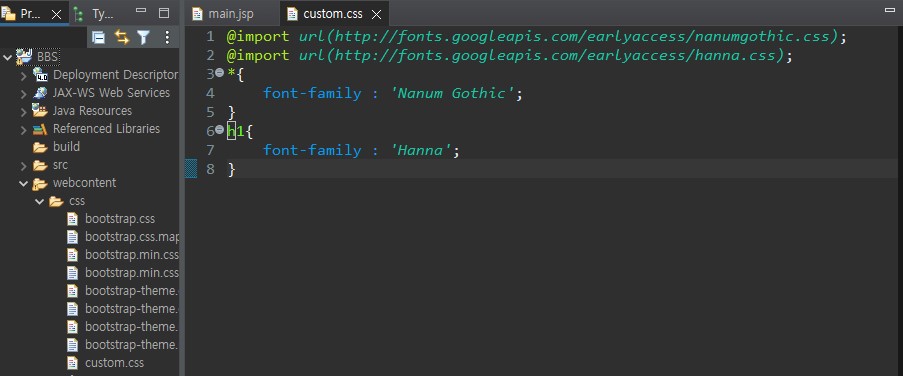Toggle code folding on line 6
The width and height of the screenshot is (903, 376).
pos(219,130)
